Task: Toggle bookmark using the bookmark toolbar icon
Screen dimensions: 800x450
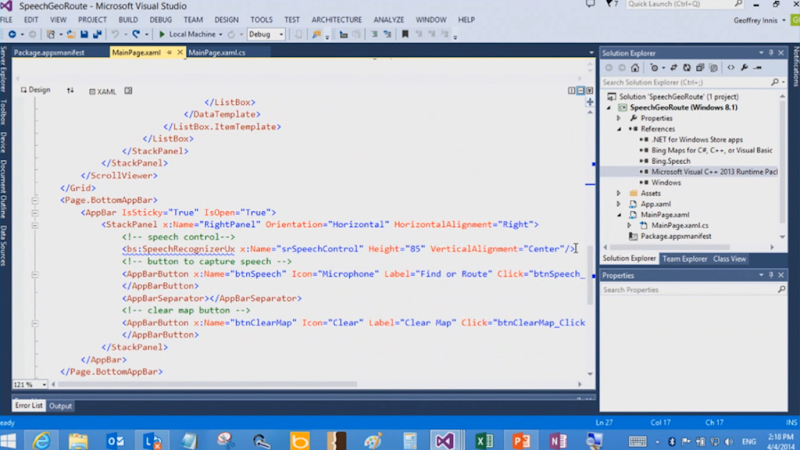Action: [405, 34]
